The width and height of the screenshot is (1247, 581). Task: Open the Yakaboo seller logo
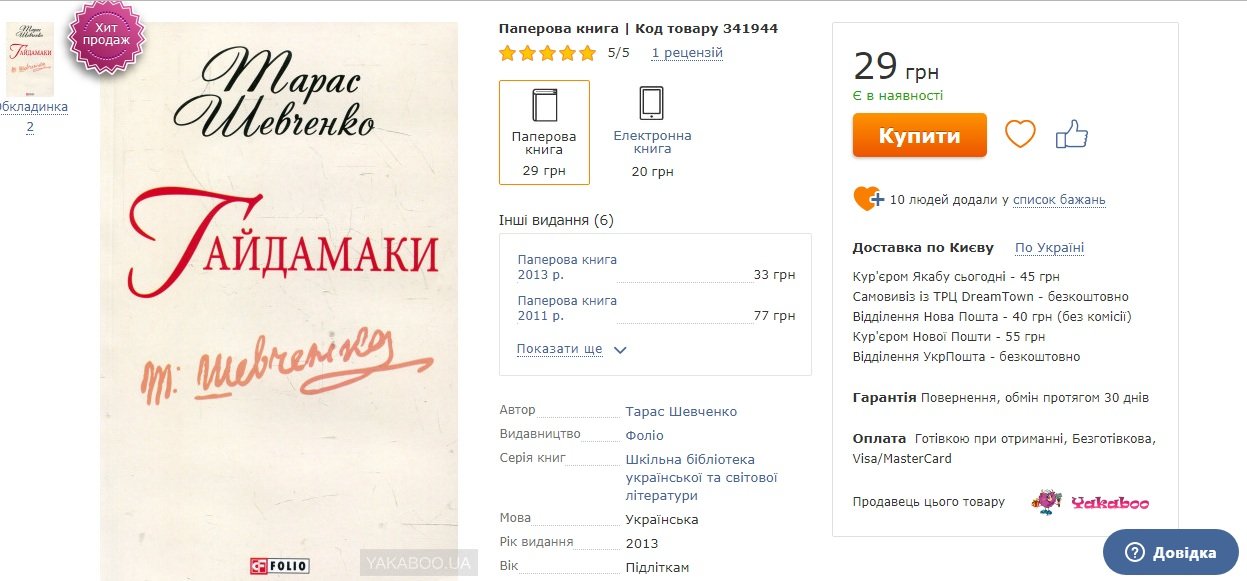click(1091, 502)
